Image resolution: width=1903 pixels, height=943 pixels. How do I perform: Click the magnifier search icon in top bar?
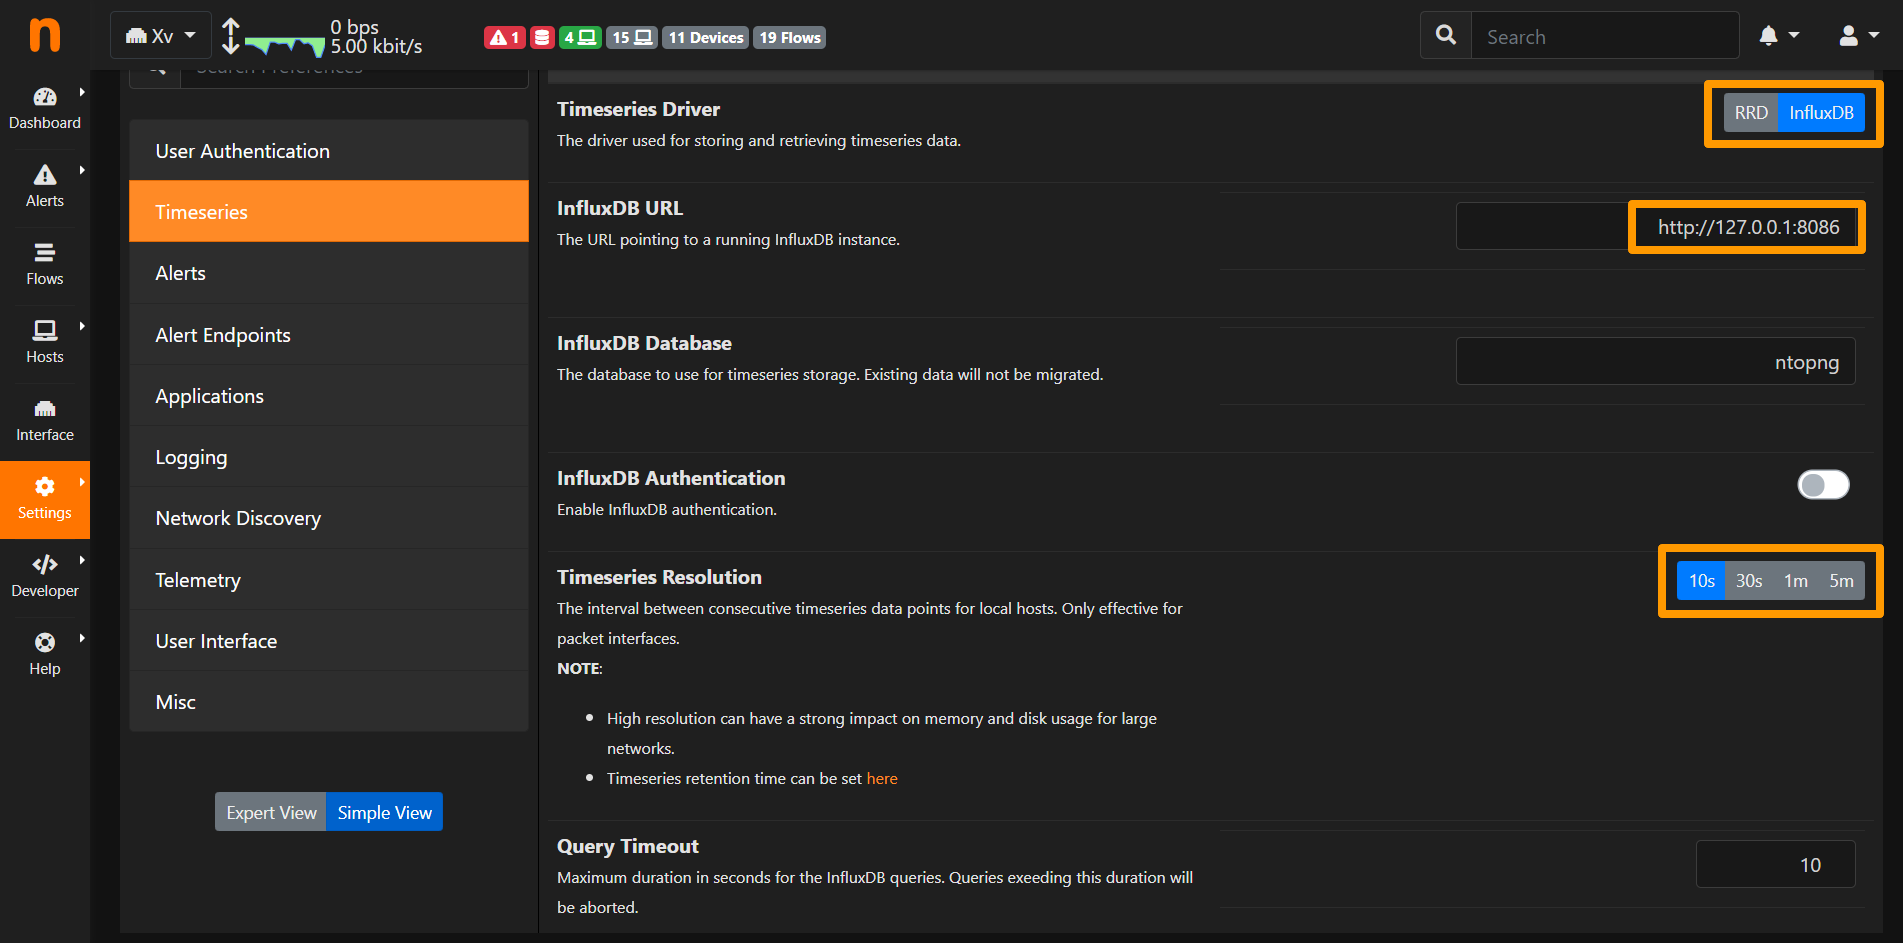click(x=1446, y=36)
